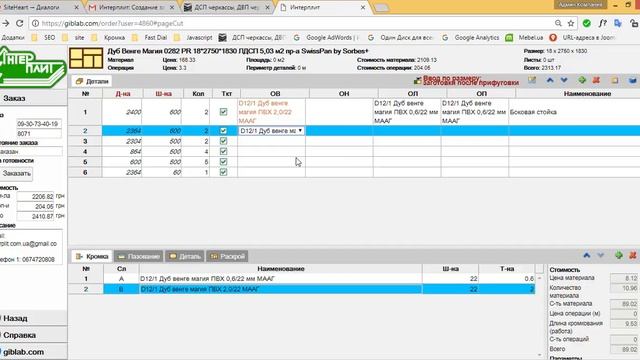Bookmark this page with star icon
This screenshot has height=360, width=640.
pyautogui.click(x=571, y=23)
